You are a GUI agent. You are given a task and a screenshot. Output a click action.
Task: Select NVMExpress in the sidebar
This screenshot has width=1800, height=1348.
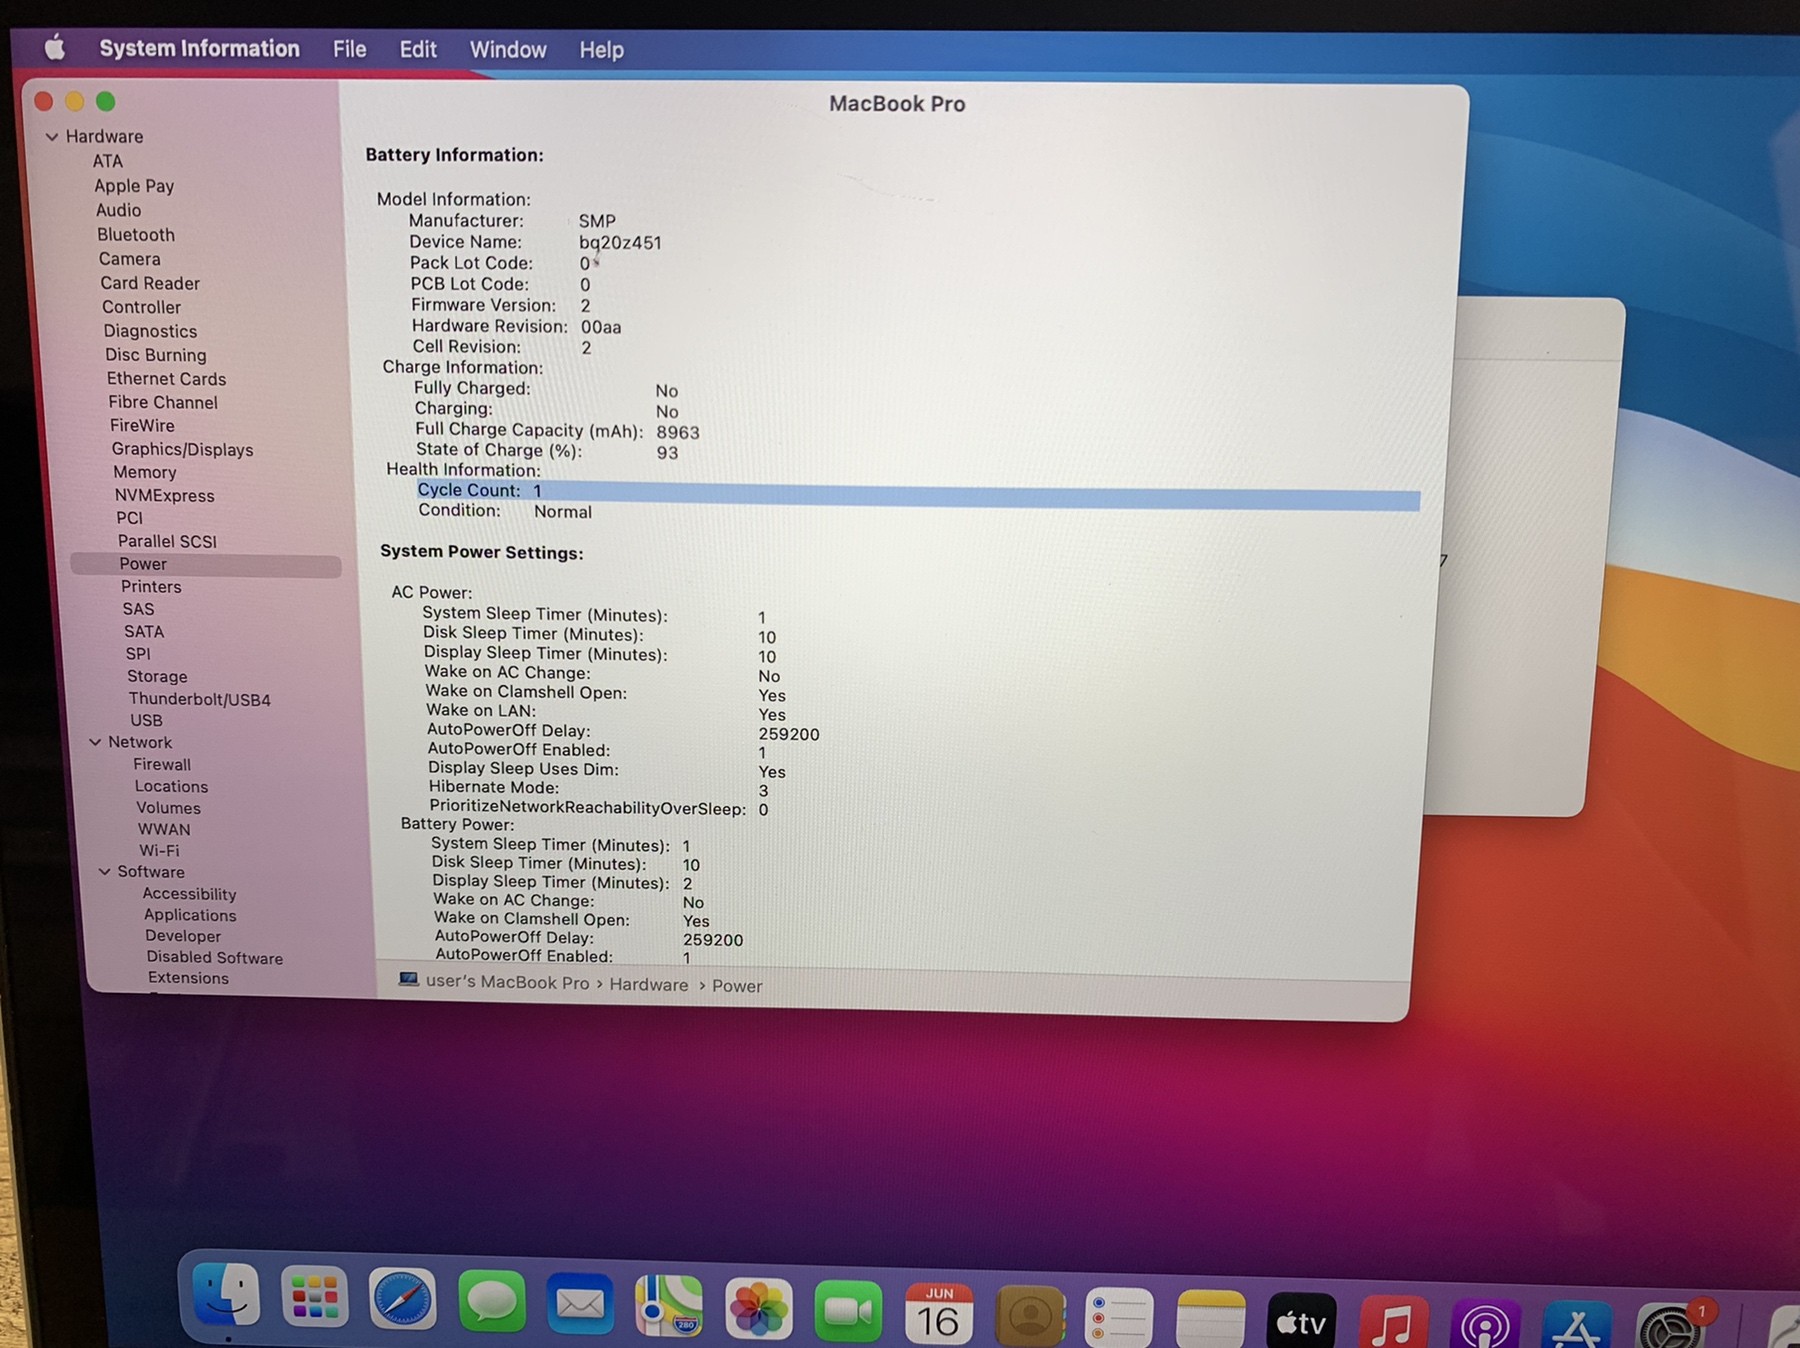[x=164, y=496]
